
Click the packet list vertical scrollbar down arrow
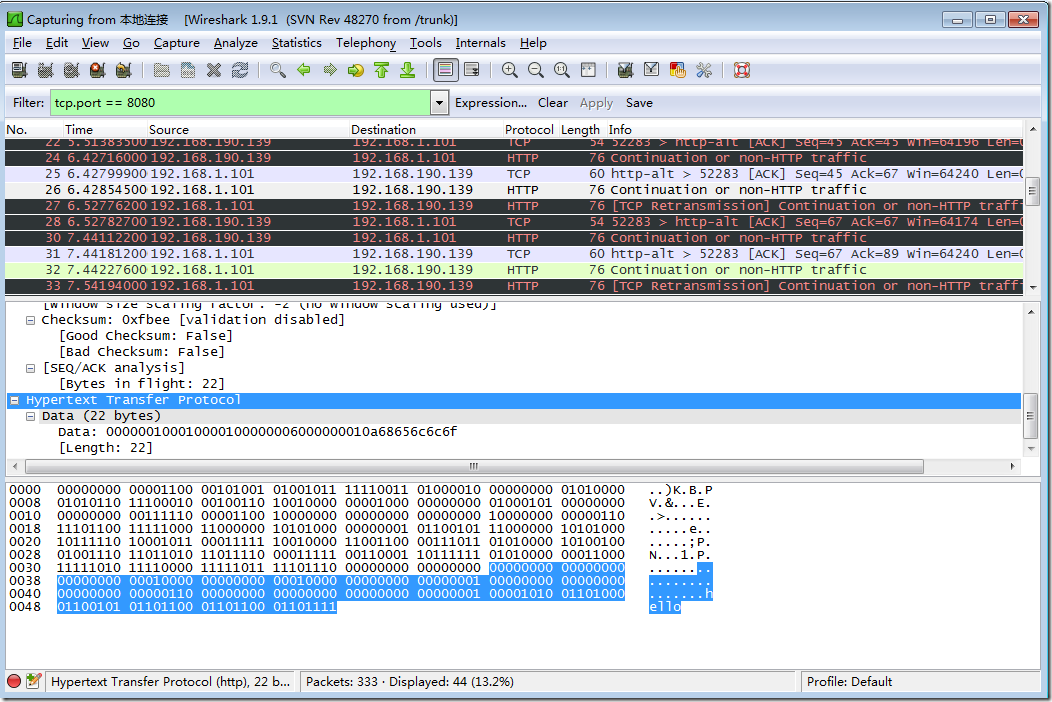click(1033, 287)
